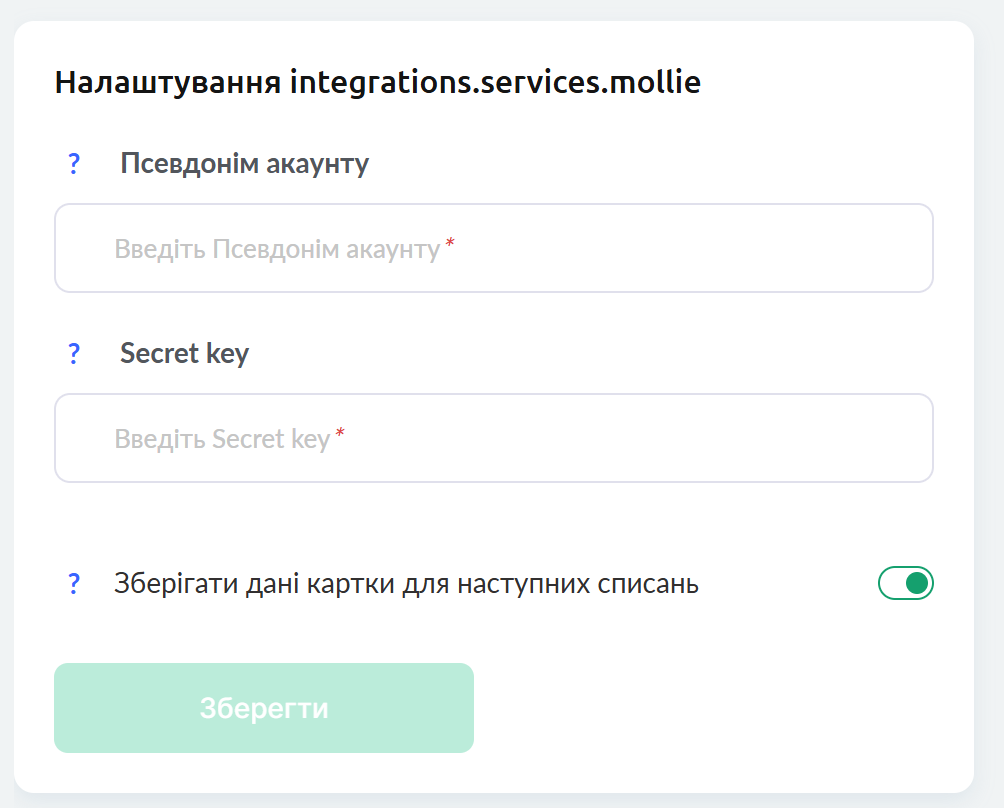Click the word key in Secret key label
This screenshot has height=808, width=1004.
pos(227,354)
